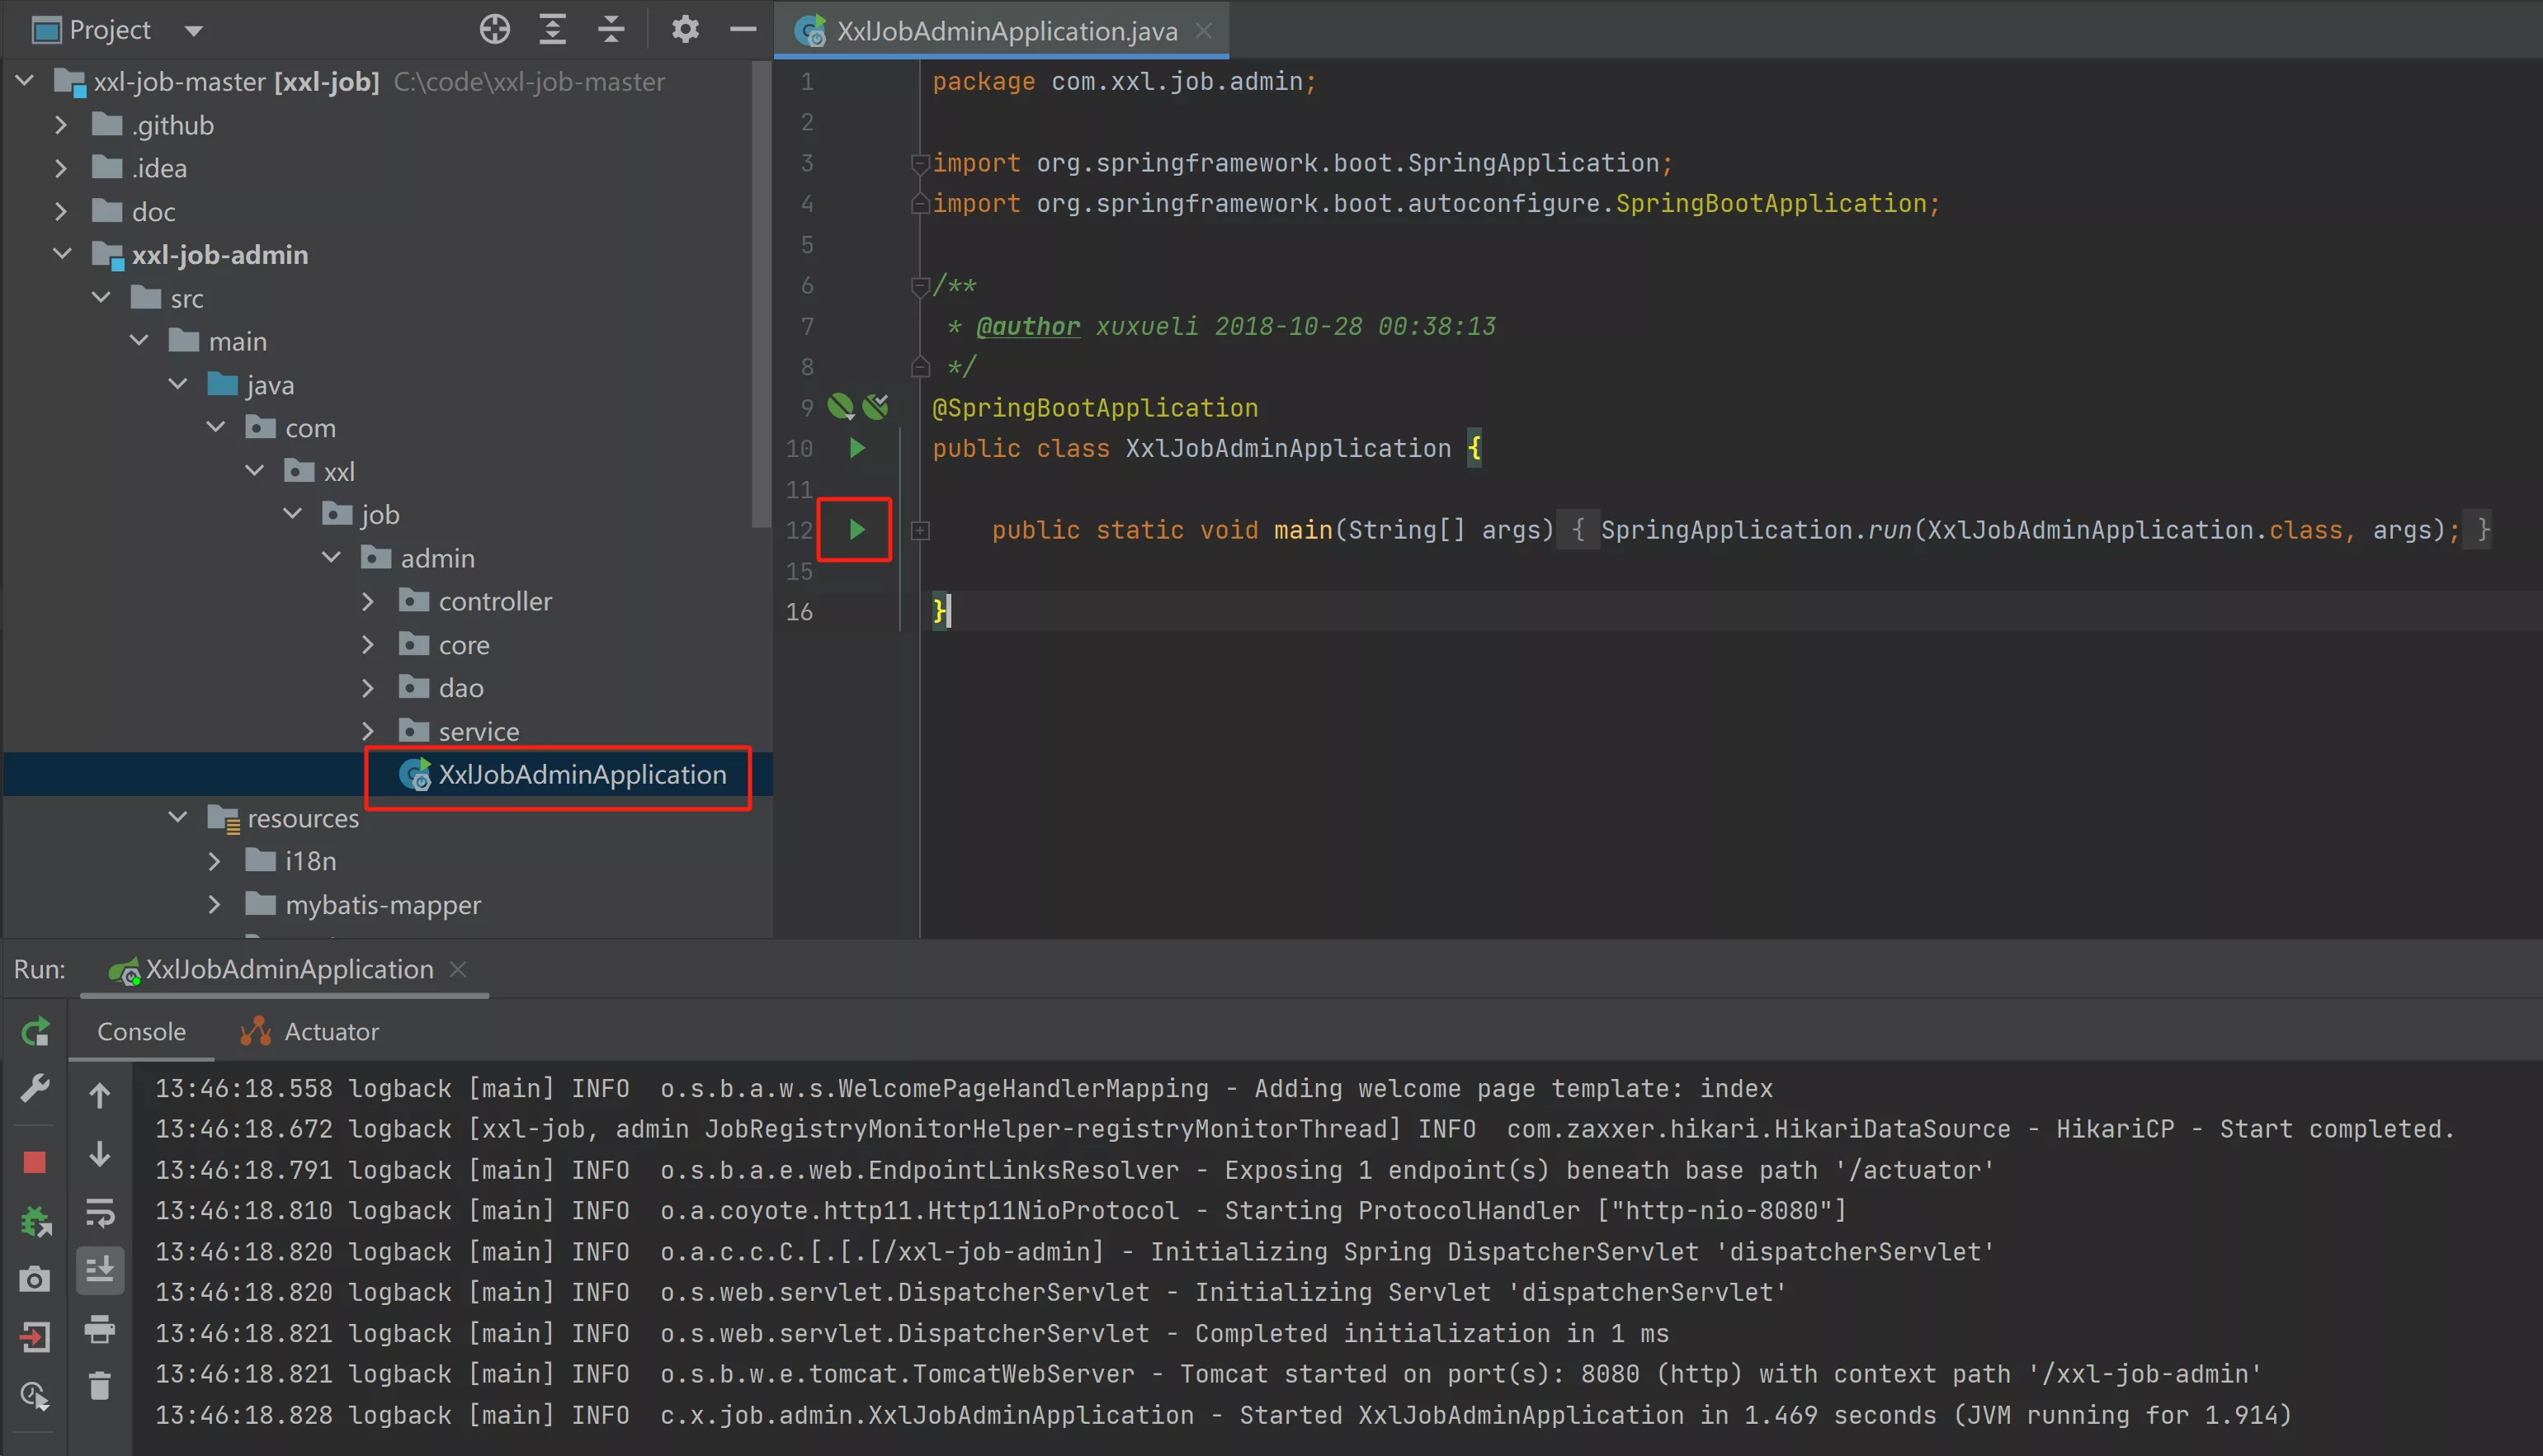Fold the Javadoc comment on line 6
Viewport: 2543px width, 1456px height.
920,287
